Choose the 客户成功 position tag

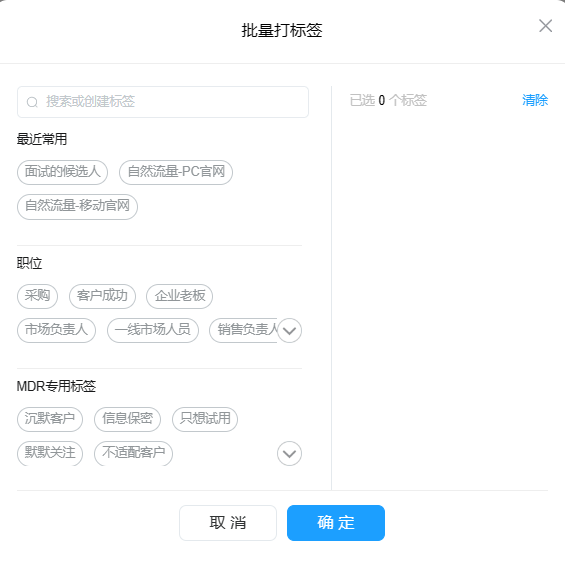coord(102,296)
